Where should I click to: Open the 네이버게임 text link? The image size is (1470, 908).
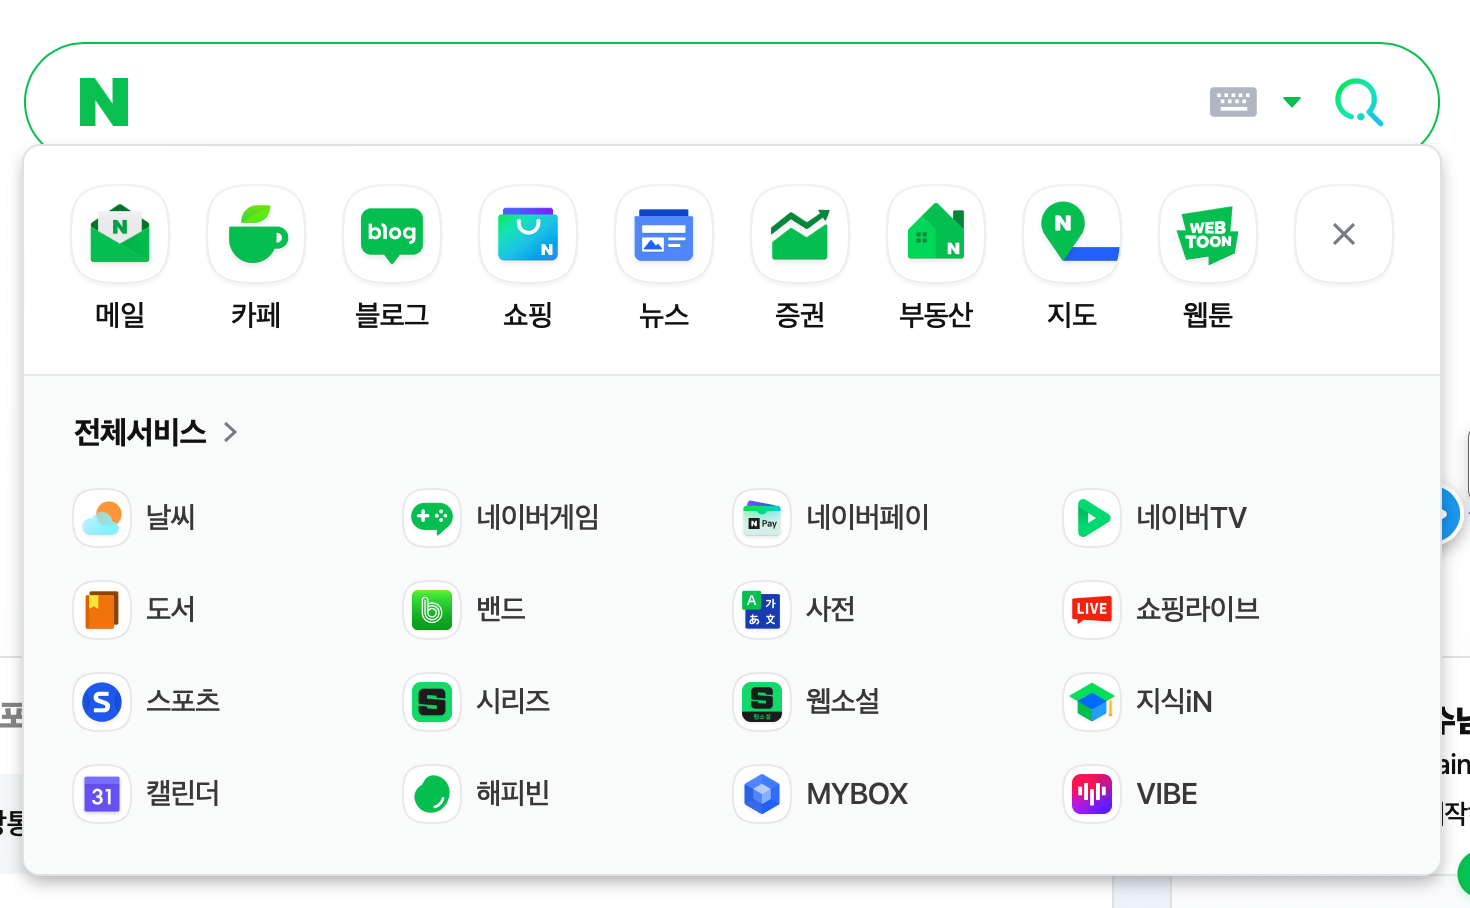point(537,518)
